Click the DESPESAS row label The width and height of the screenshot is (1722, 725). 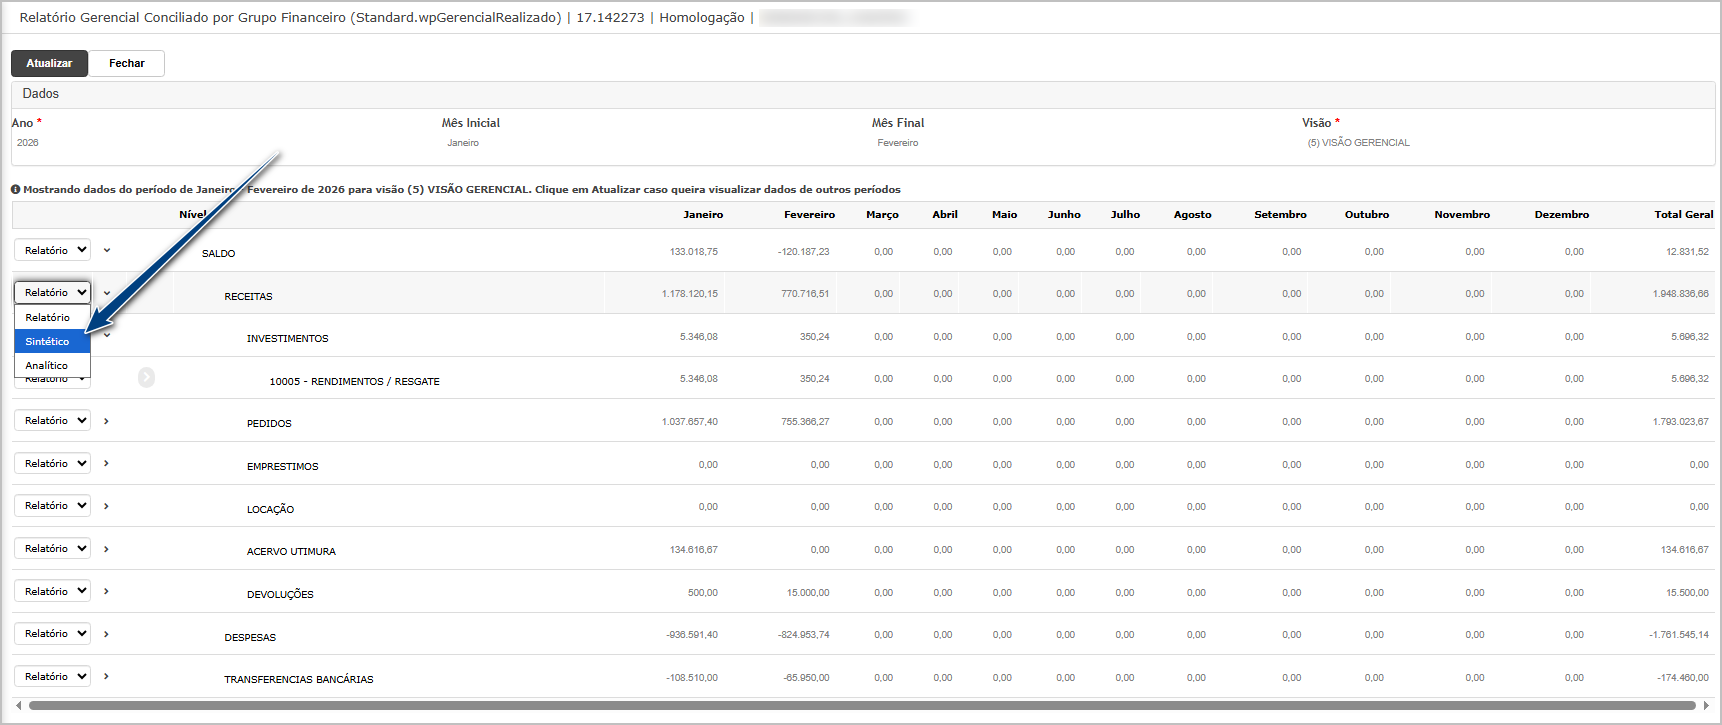250,638
